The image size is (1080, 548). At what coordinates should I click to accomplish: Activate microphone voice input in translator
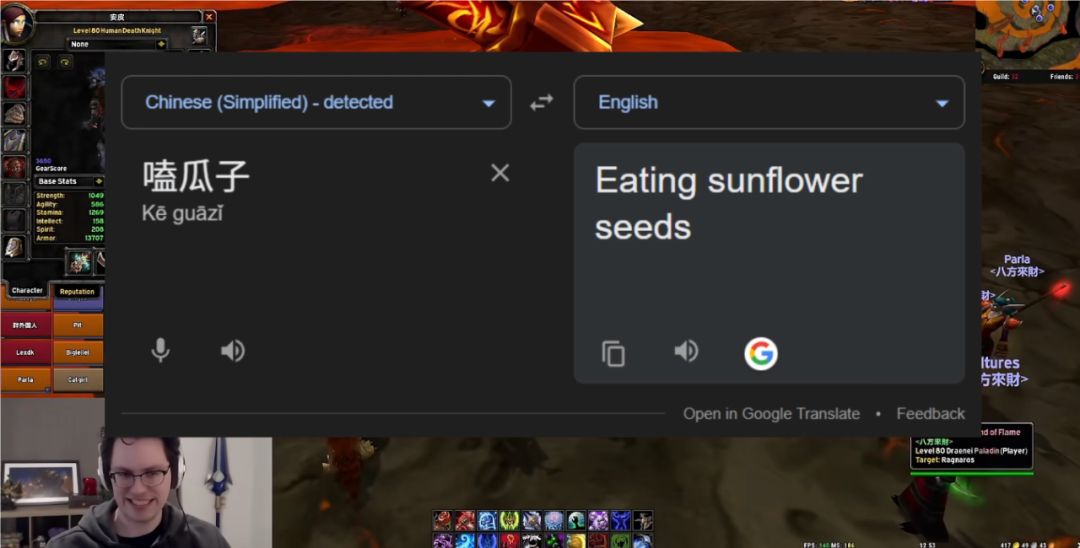[160, 350]
